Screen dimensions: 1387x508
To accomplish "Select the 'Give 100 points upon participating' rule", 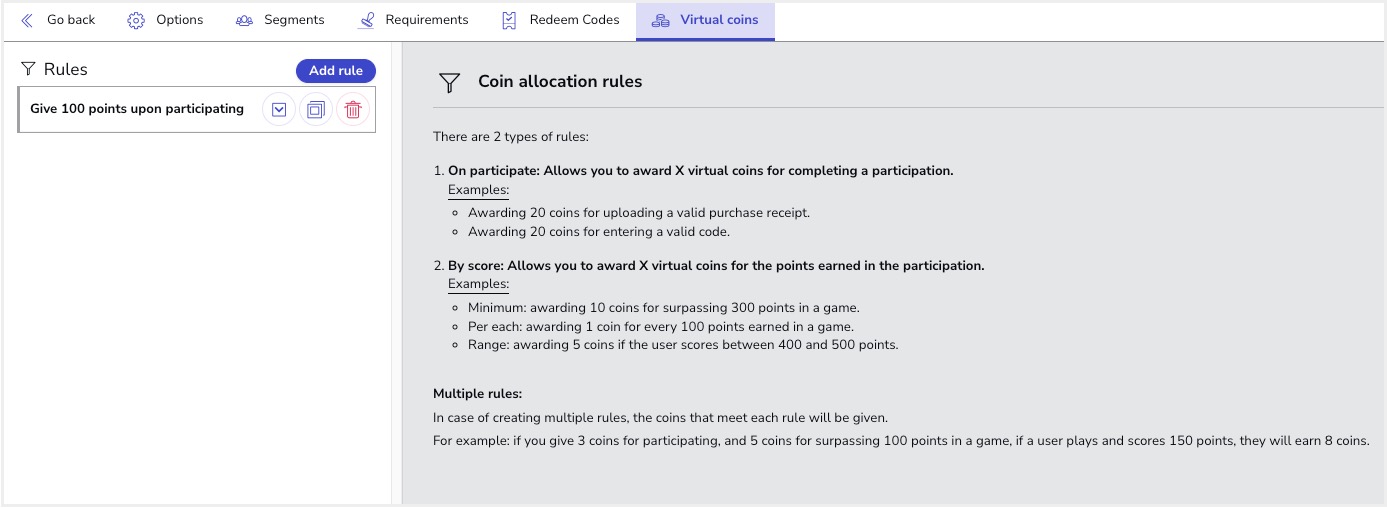I will [x=137, y=109].
